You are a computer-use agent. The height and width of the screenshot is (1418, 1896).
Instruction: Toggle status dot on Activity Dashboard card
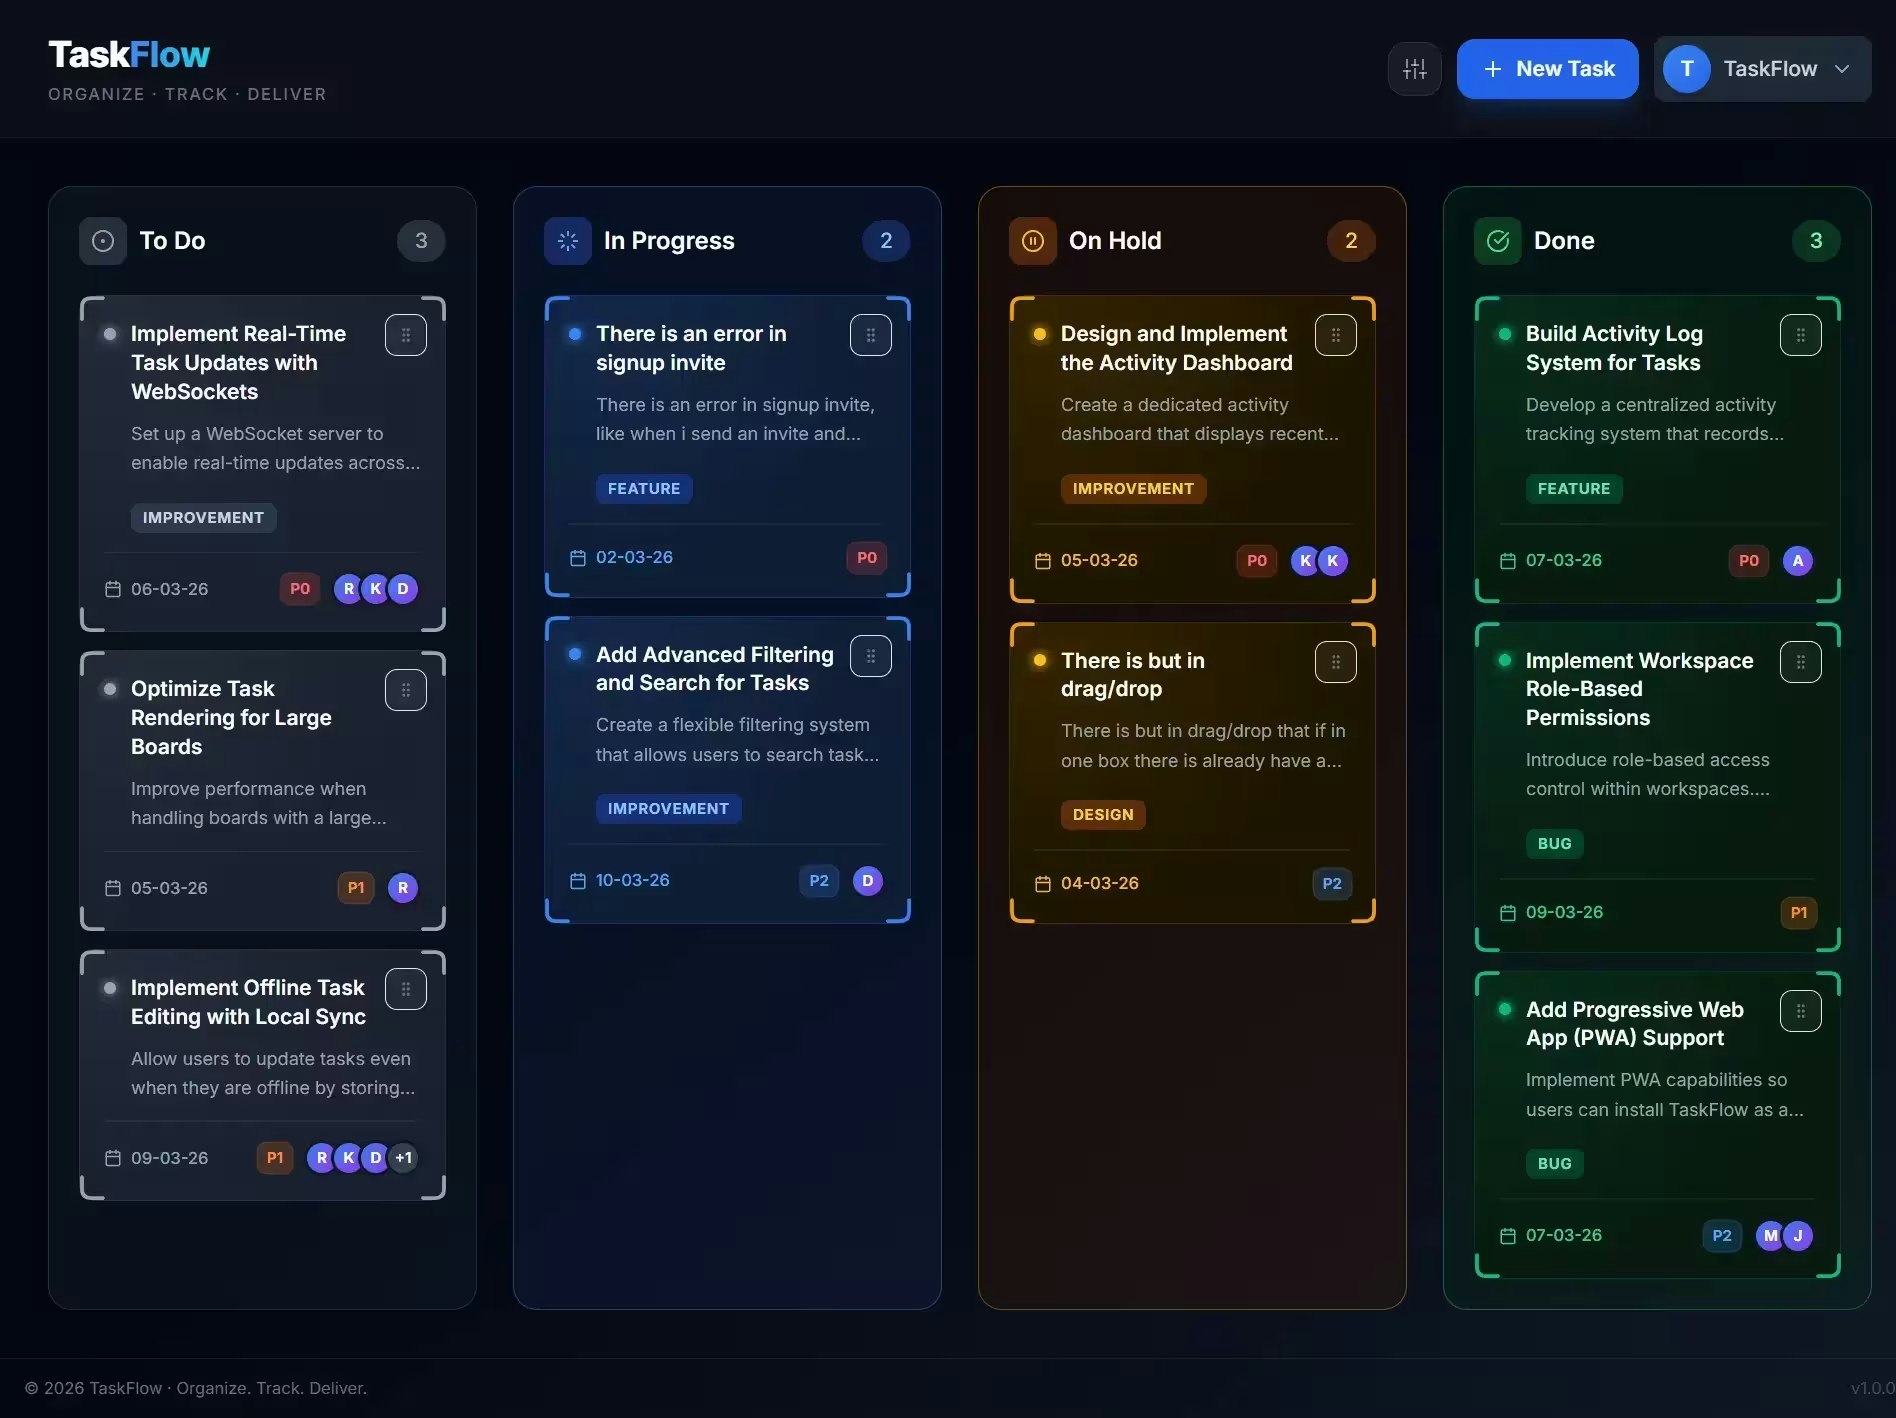(1039, 334)
